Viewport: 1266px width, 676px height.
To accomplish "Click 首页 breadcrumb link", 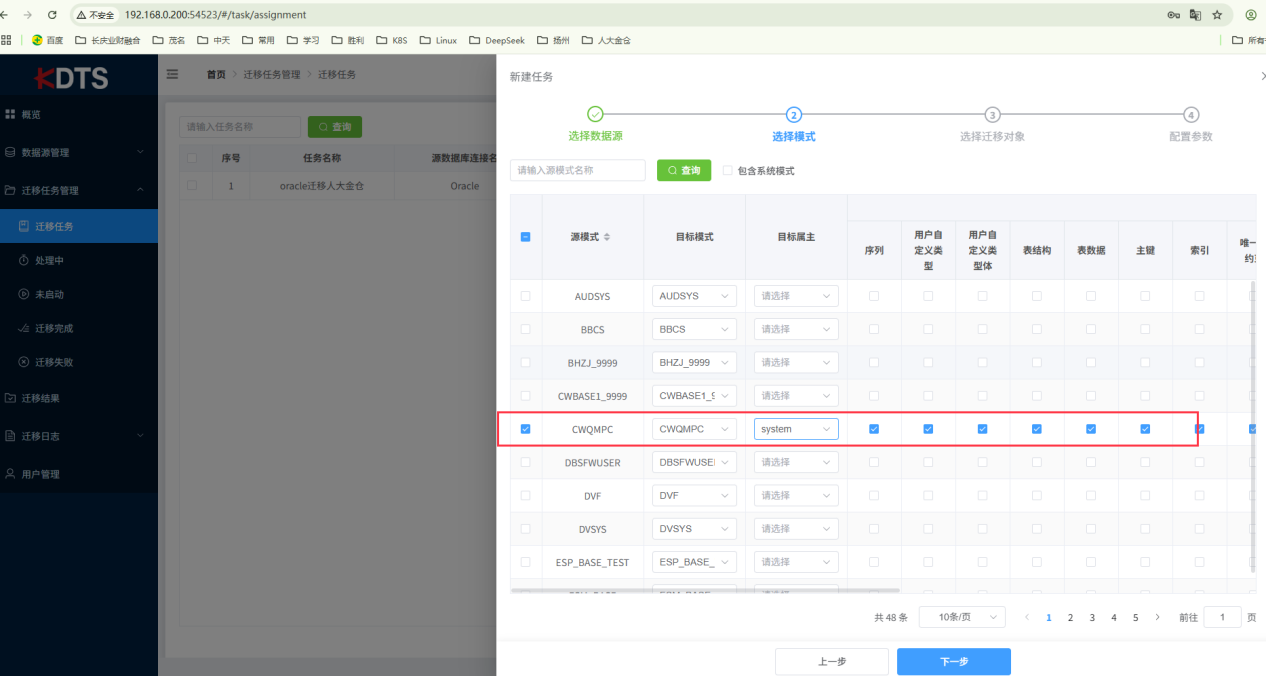I will [x=215, y=75].
